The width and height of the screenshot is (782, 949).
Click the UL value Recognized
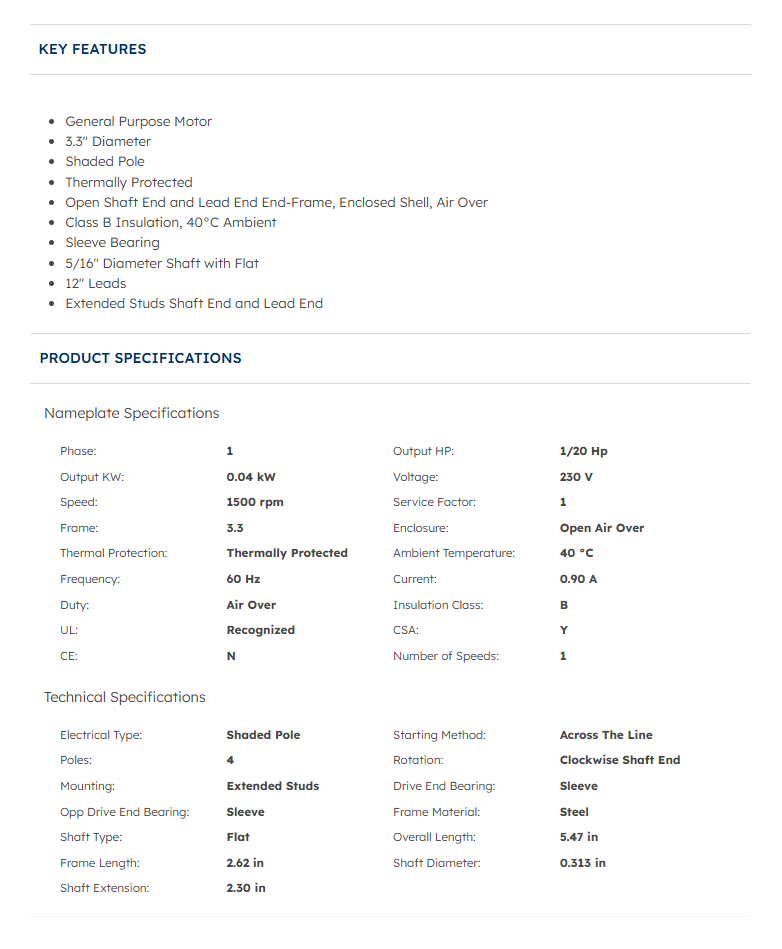point(260,630)
